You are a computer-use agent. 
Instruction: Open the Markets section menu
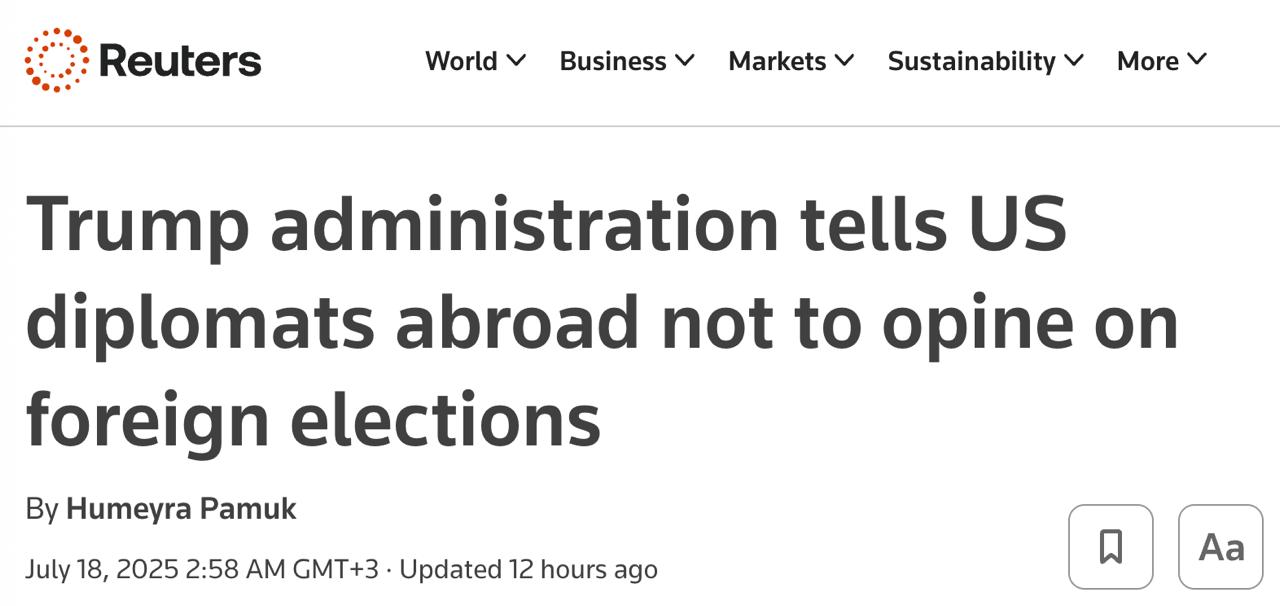pyautogui.click(x=777, y=61)
